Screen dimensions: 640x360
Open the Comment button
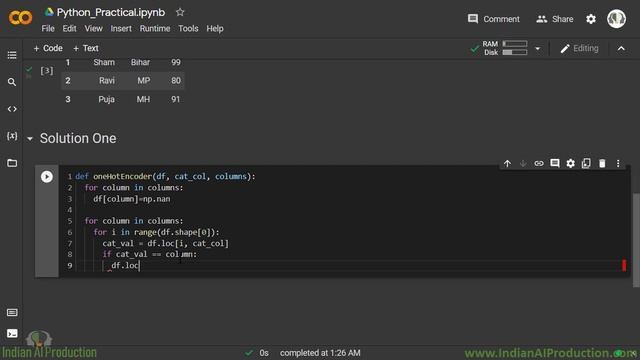pyautogui.click(x=493, y=19)
